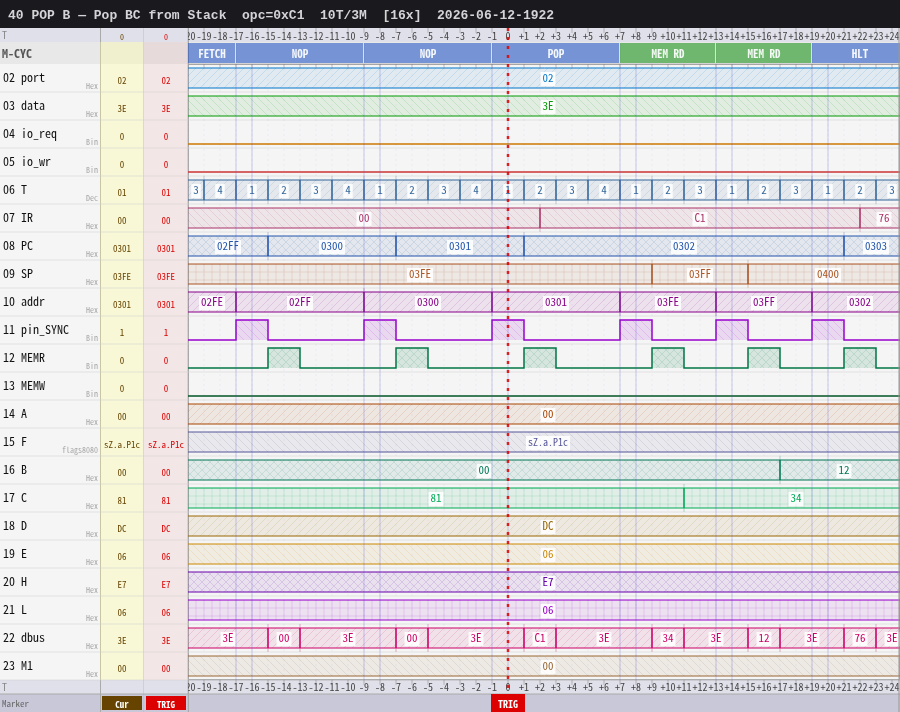Select the 03FF segment in the SP row
The image size is (900, 712).
point(700,274)
